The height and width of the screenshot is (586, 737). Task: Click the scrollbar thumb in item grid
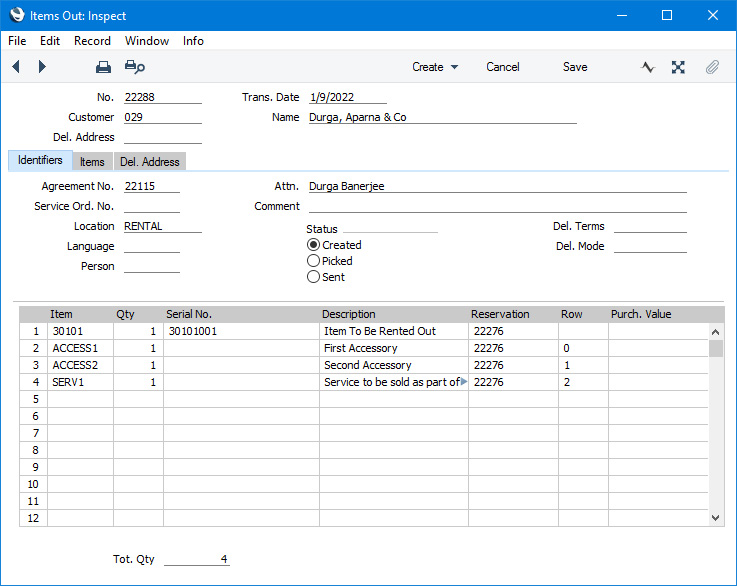pos(715,349)
